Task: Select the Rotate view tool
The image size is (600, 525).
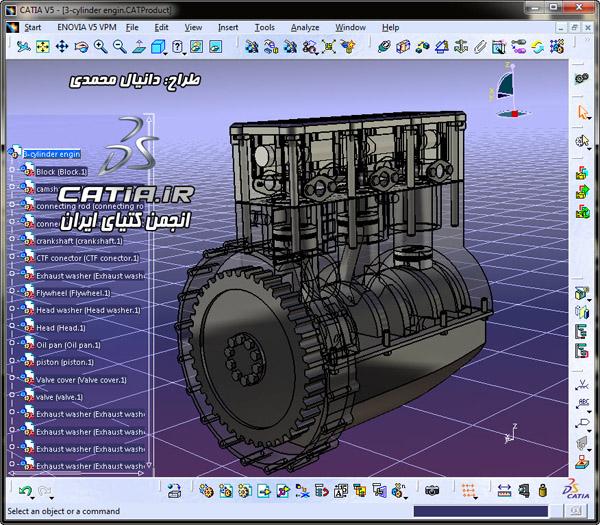Action: pos(81,47)
